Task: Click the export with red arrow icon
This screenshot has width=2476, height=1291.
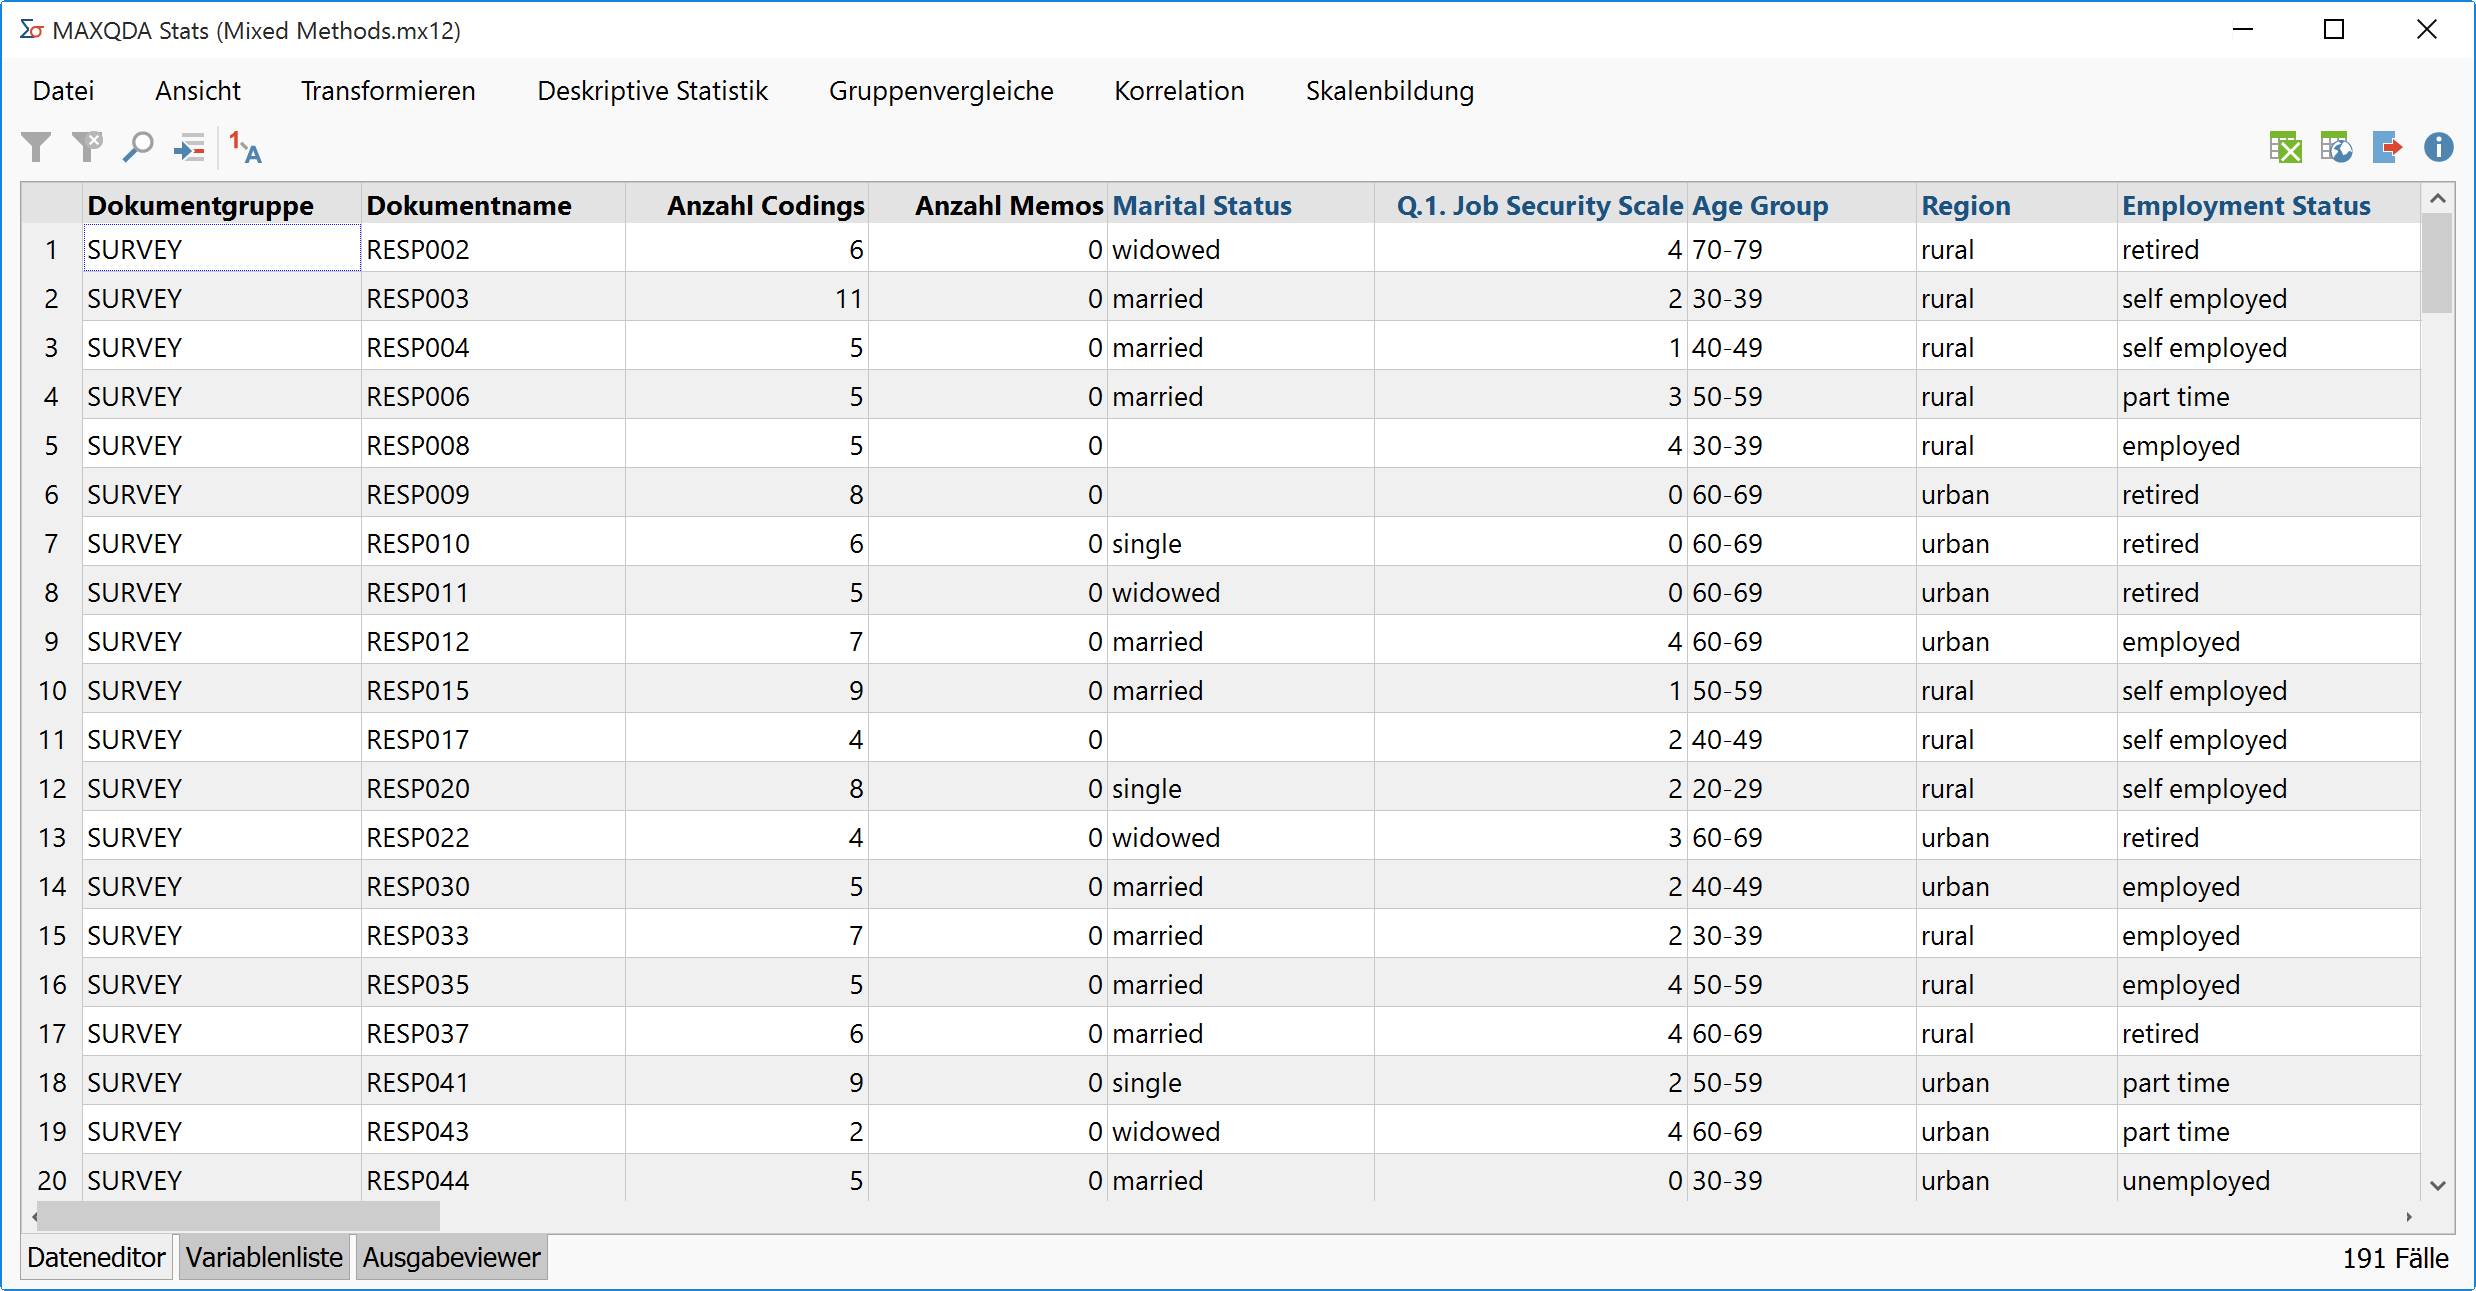Action: pyautogui.click(x=2387, y=148)
